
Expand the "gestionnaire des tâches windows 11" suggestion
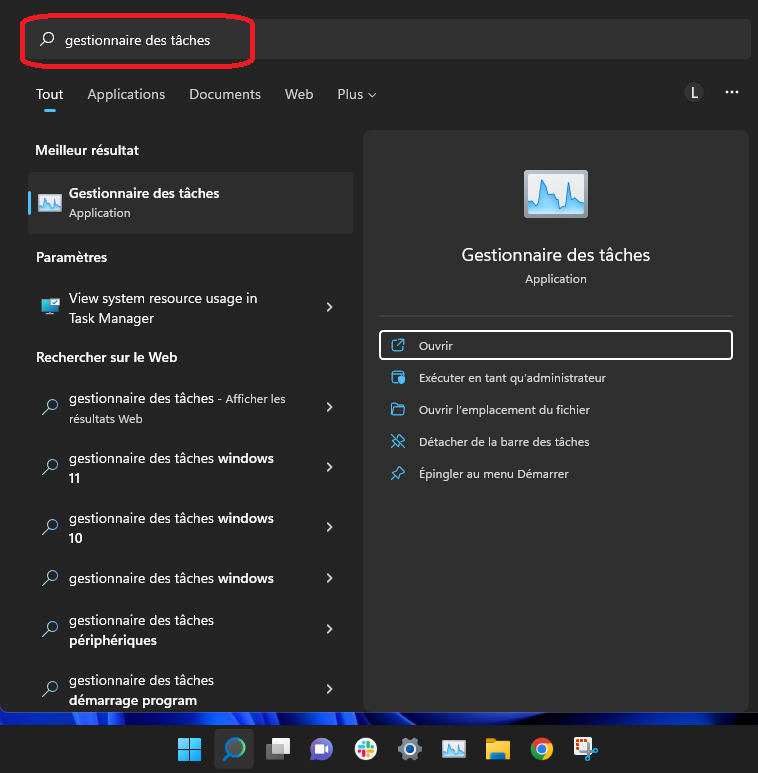[x=329, y=467]
